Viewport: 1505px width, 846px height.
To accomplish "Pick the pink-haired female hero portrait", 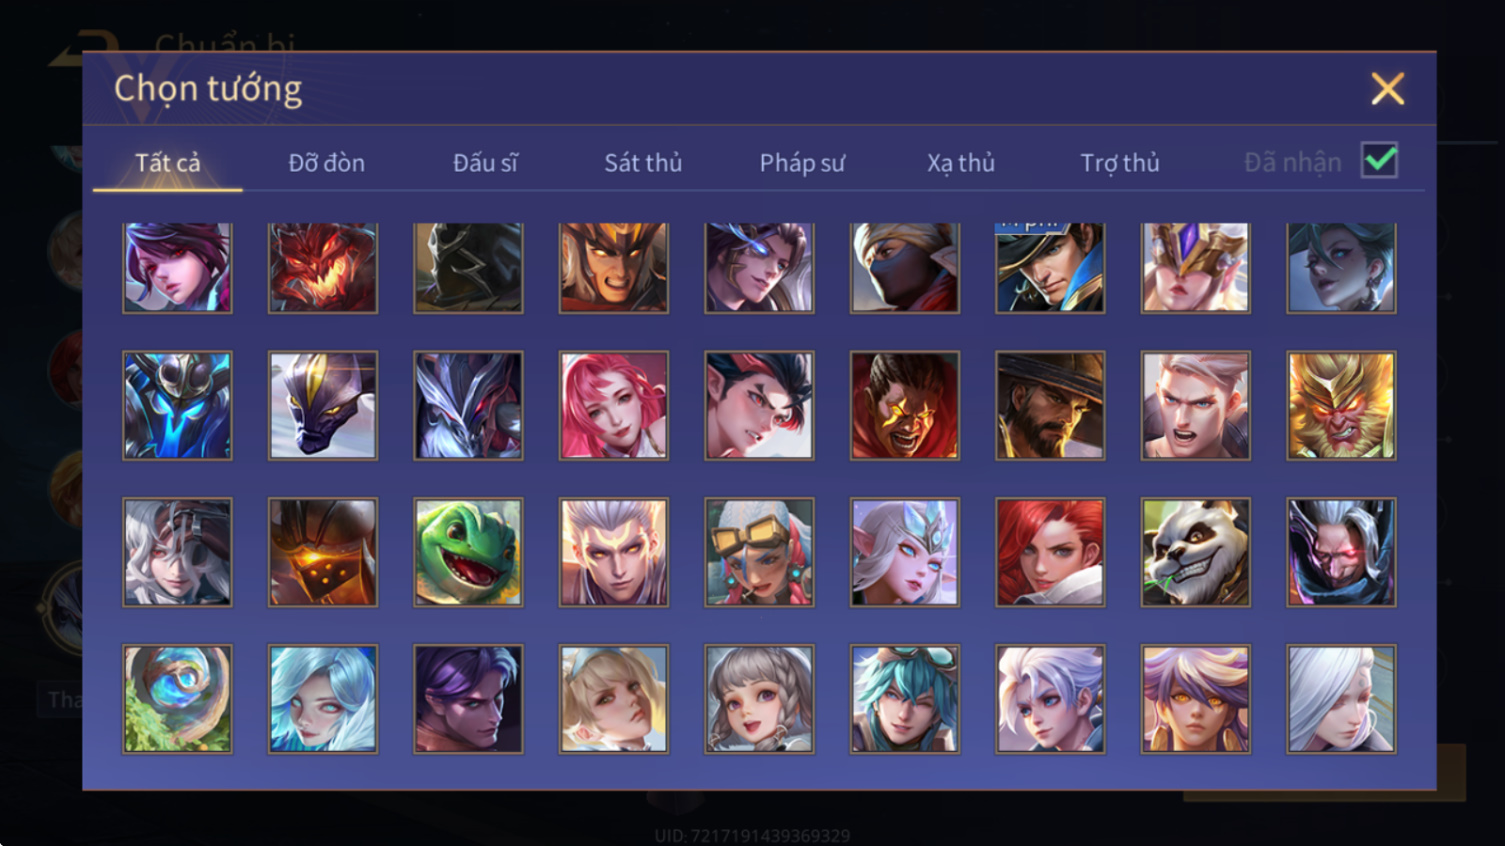I will (x=614, y=405).
